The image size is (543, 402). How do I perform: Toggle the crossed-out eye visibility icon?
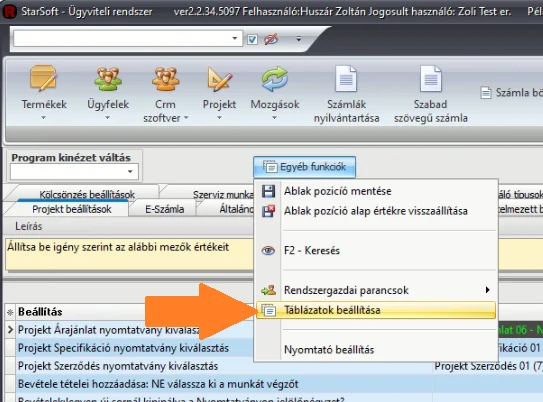coord(271,39)
